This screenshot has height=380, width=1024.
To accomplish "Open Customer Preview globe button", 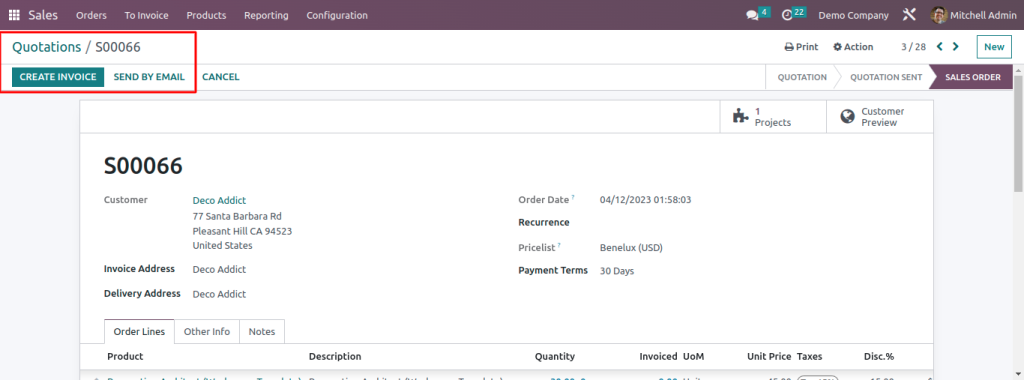I will click(880, 117).
